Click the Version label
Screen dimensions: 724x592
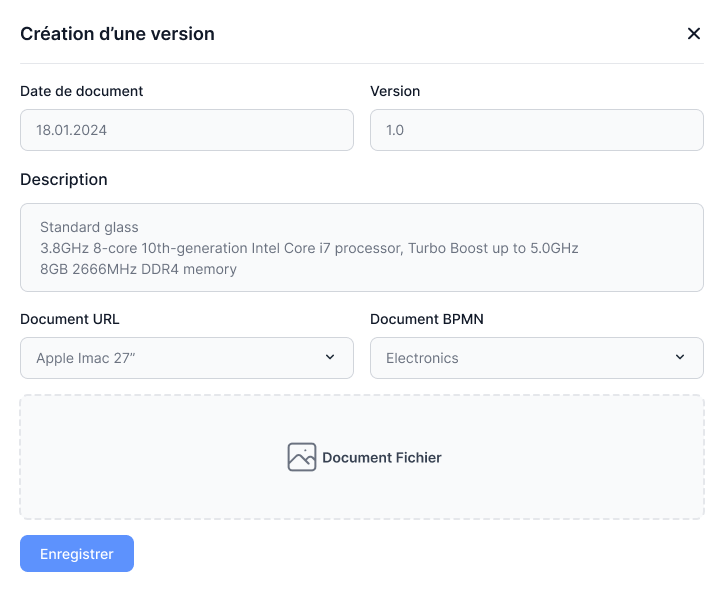[x=395, y=91]
